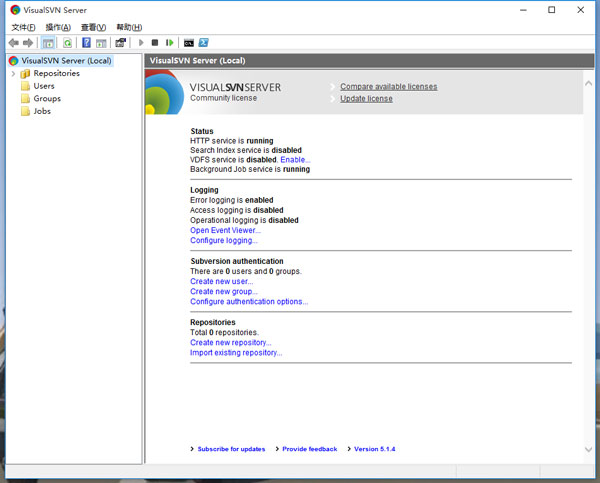Open the command prompt toolbar icon
600x483 pixels.
coord(188,43)
